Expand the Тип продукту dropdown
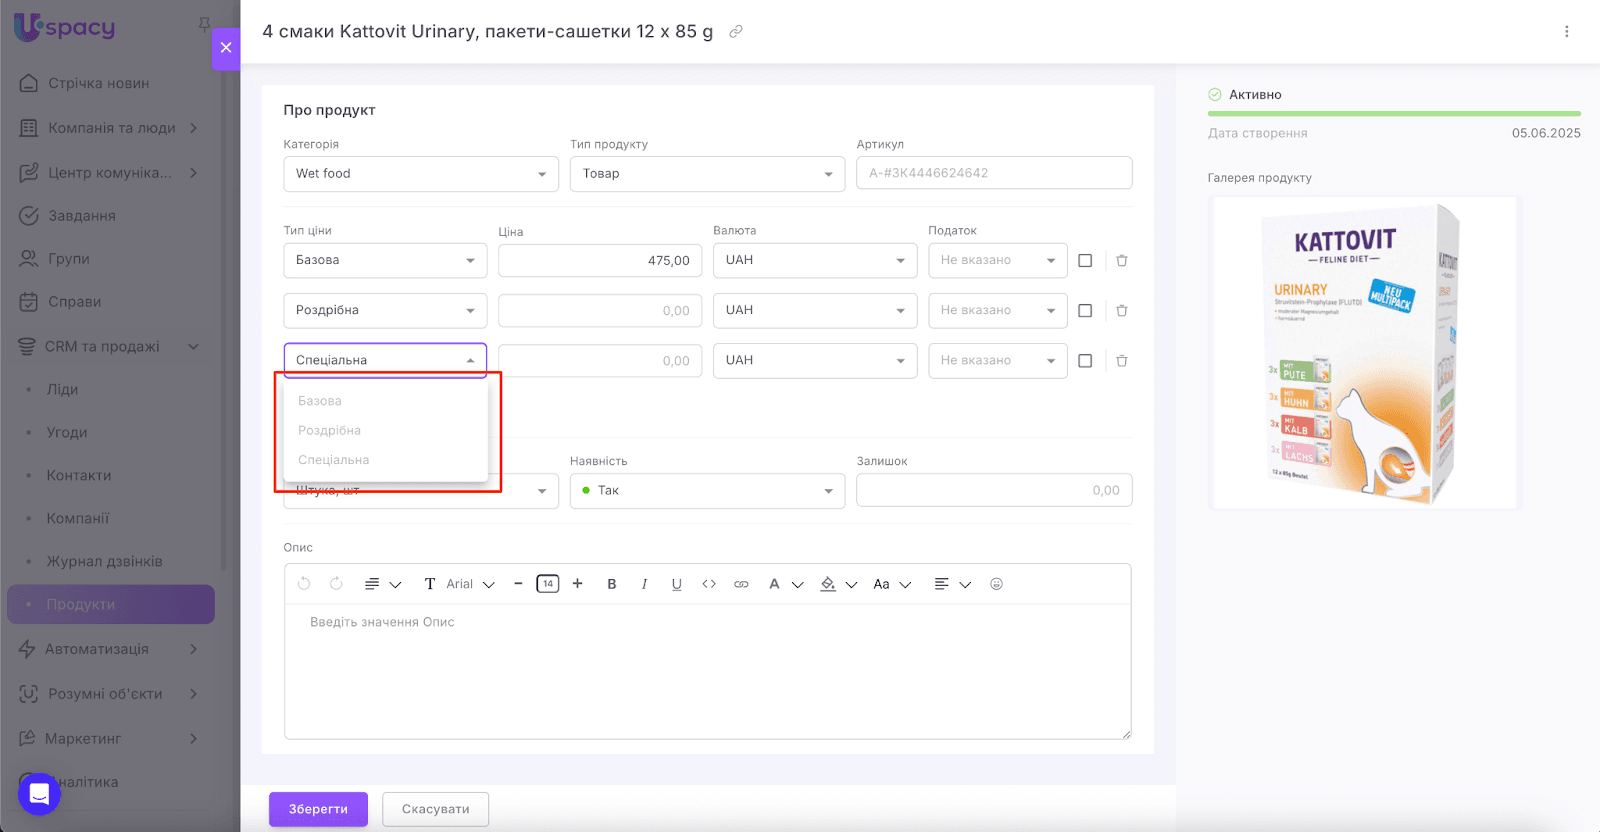 707,174
